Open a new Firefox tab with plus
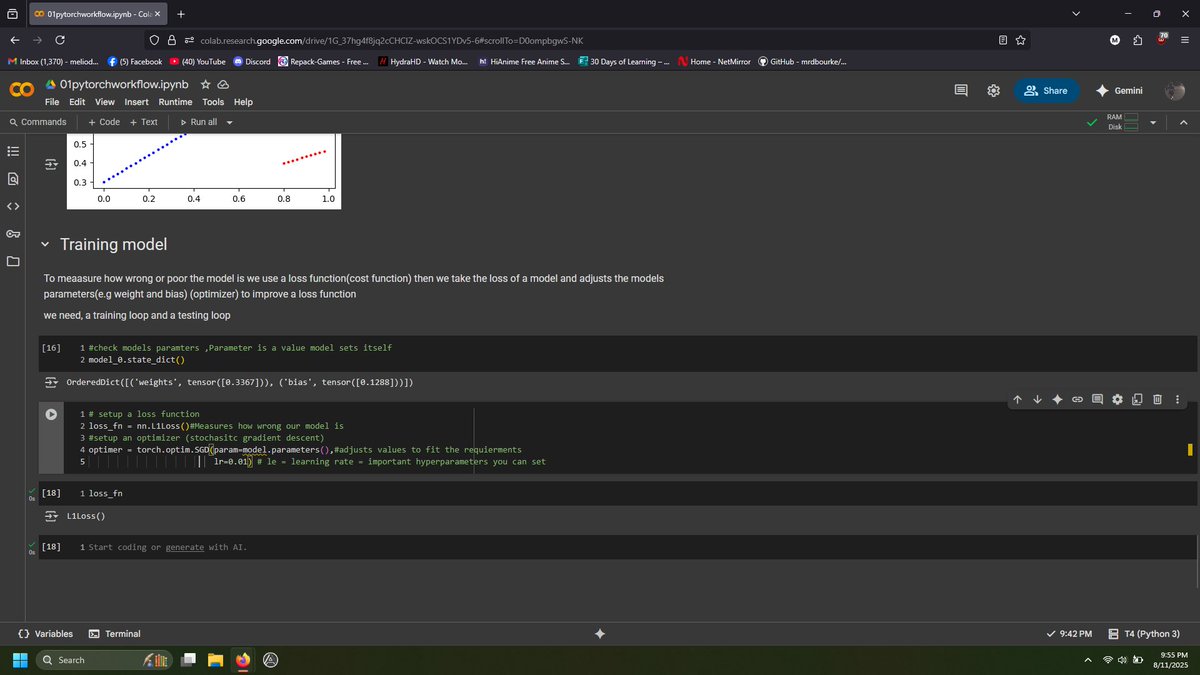The height and width of the screenshot is (675, 1200). pyautogui.click(x=180, y=14)
